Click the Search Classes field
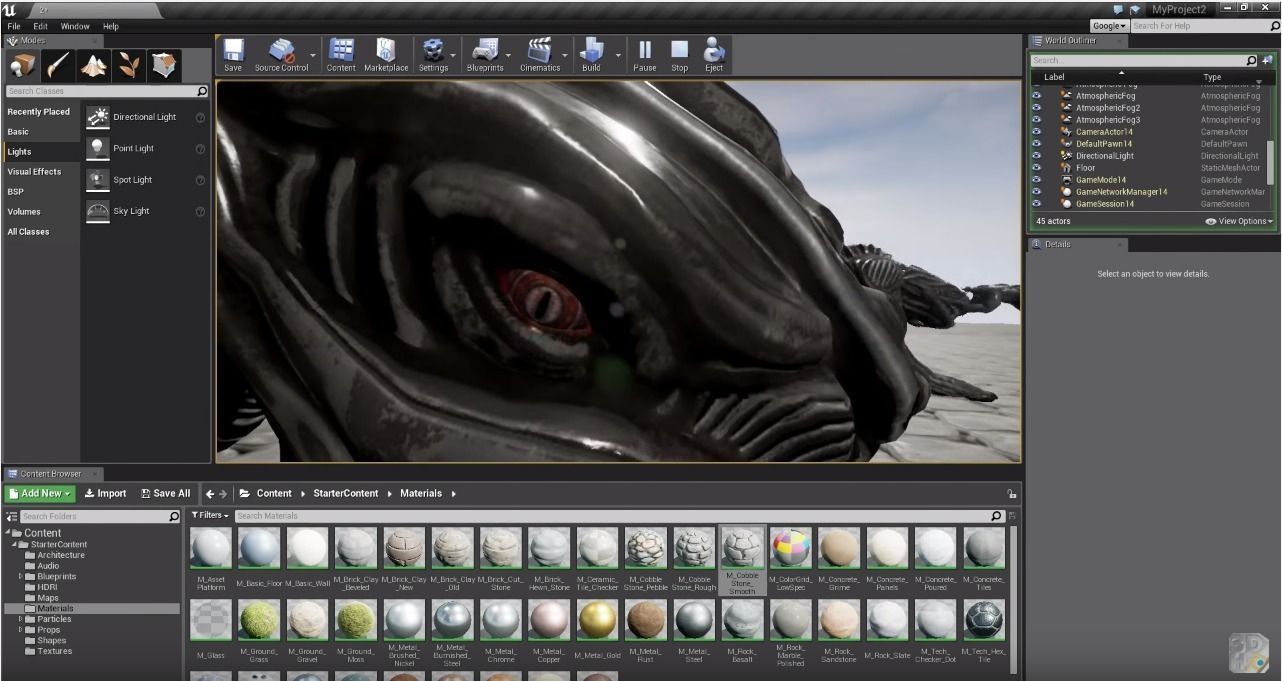Screen dimensions: 1282x681 (105, 91)
